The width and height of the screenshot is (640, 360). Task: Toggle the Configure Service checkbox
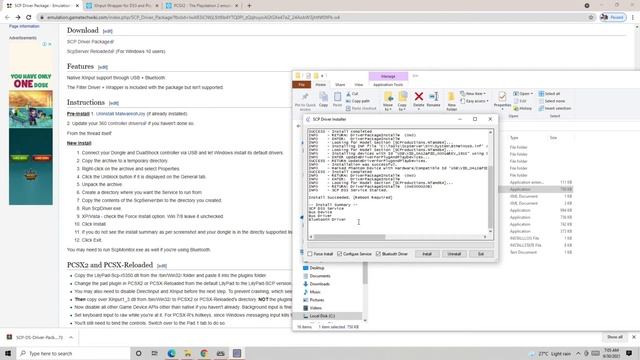click(339, 254)
